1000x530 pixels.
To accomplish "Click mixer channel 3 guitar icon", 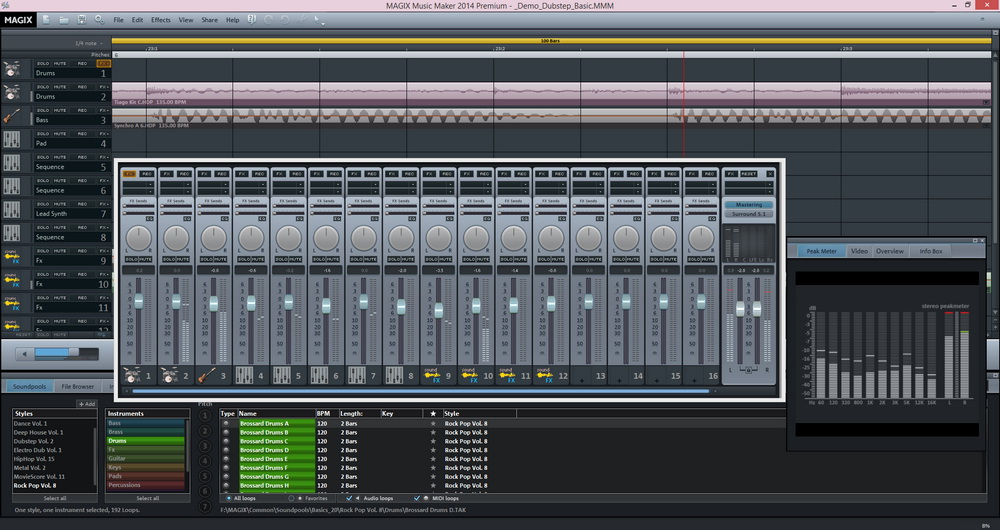I will (x=207, y=375).
